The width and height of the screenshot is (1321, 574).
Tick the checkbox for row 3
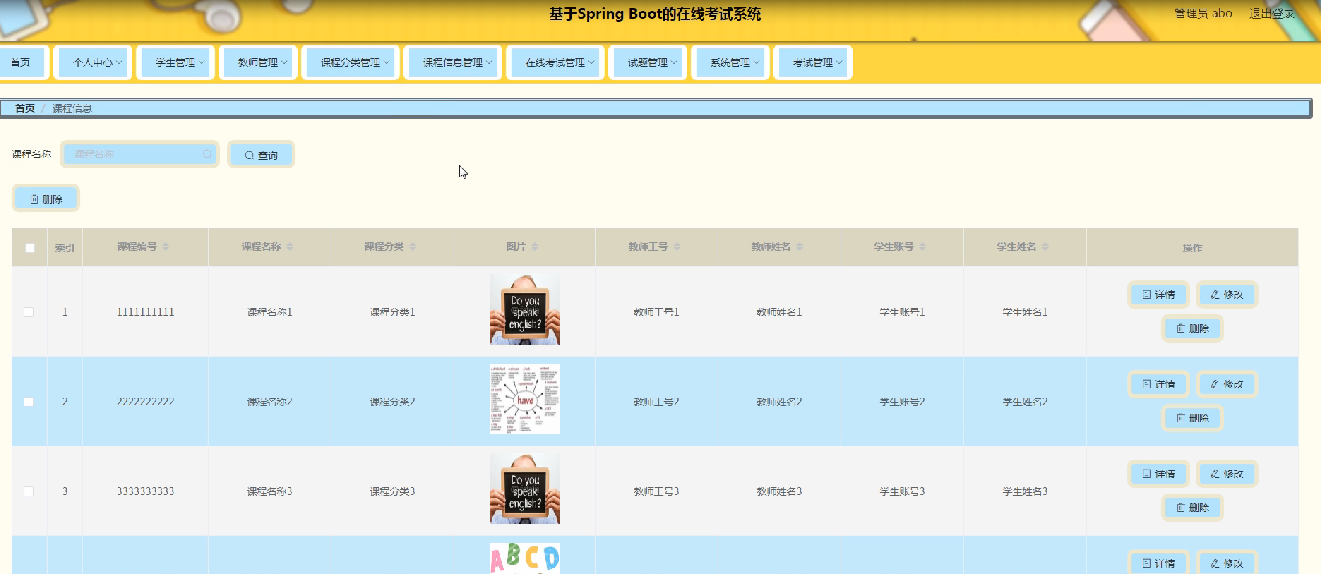pyautogui.click(x=29, y=491)
